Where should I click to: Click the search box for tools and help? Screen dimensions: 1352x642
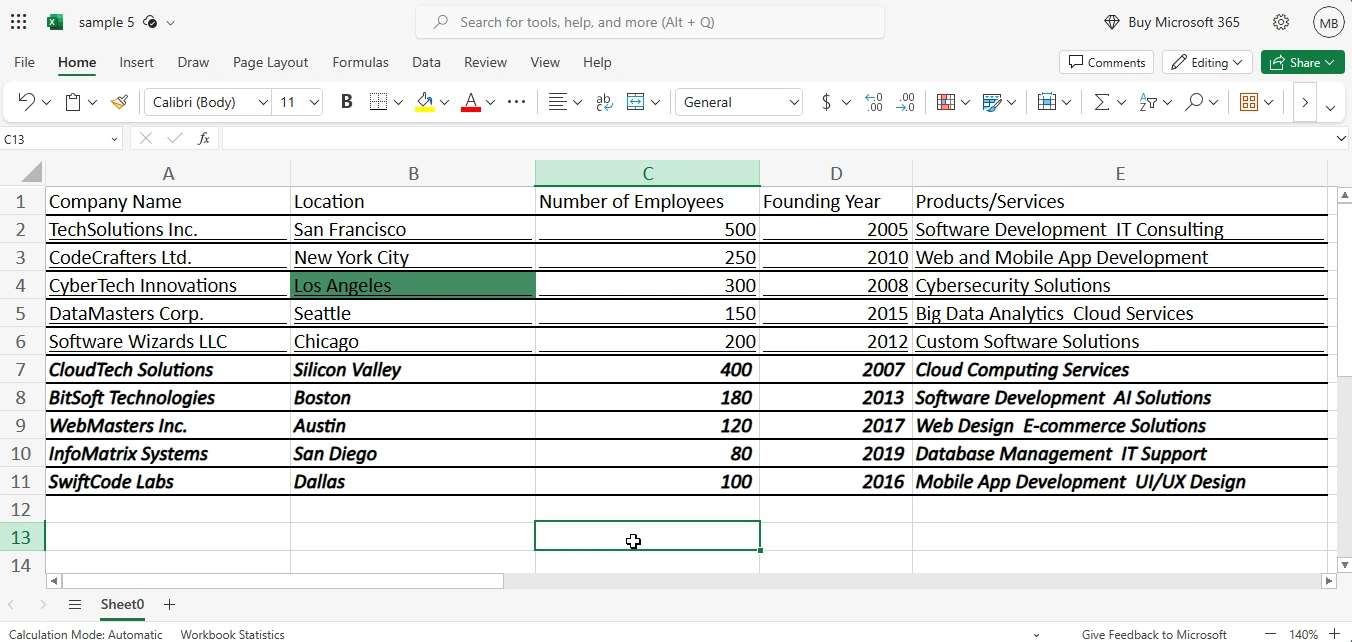tap(650, 22)
